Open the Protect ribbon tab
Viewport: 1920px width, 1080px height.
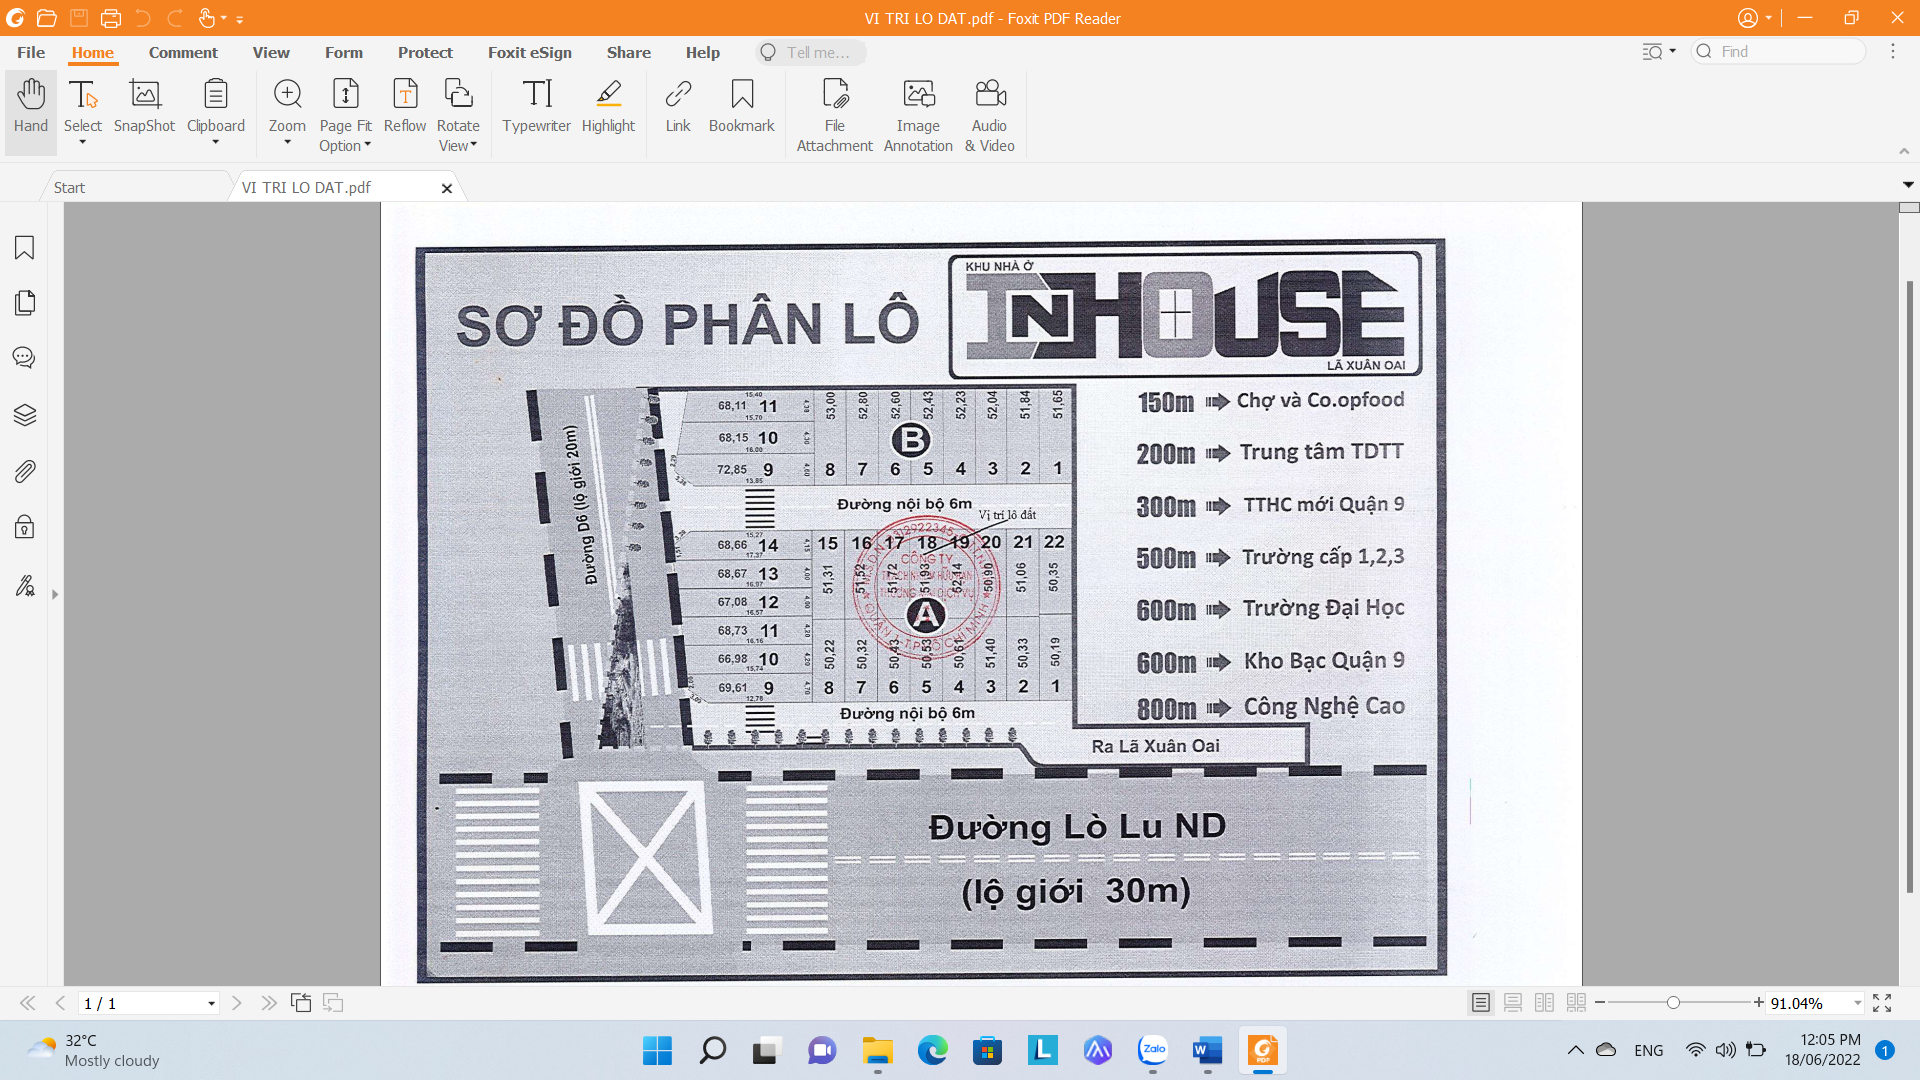point(425,52)
